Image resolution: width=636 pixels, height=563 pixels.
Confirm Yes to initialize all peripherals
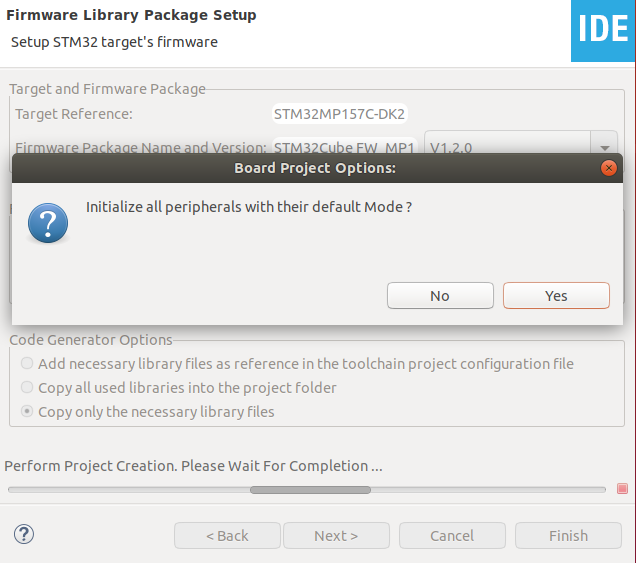pyautogui.click(x=556, y=296)
